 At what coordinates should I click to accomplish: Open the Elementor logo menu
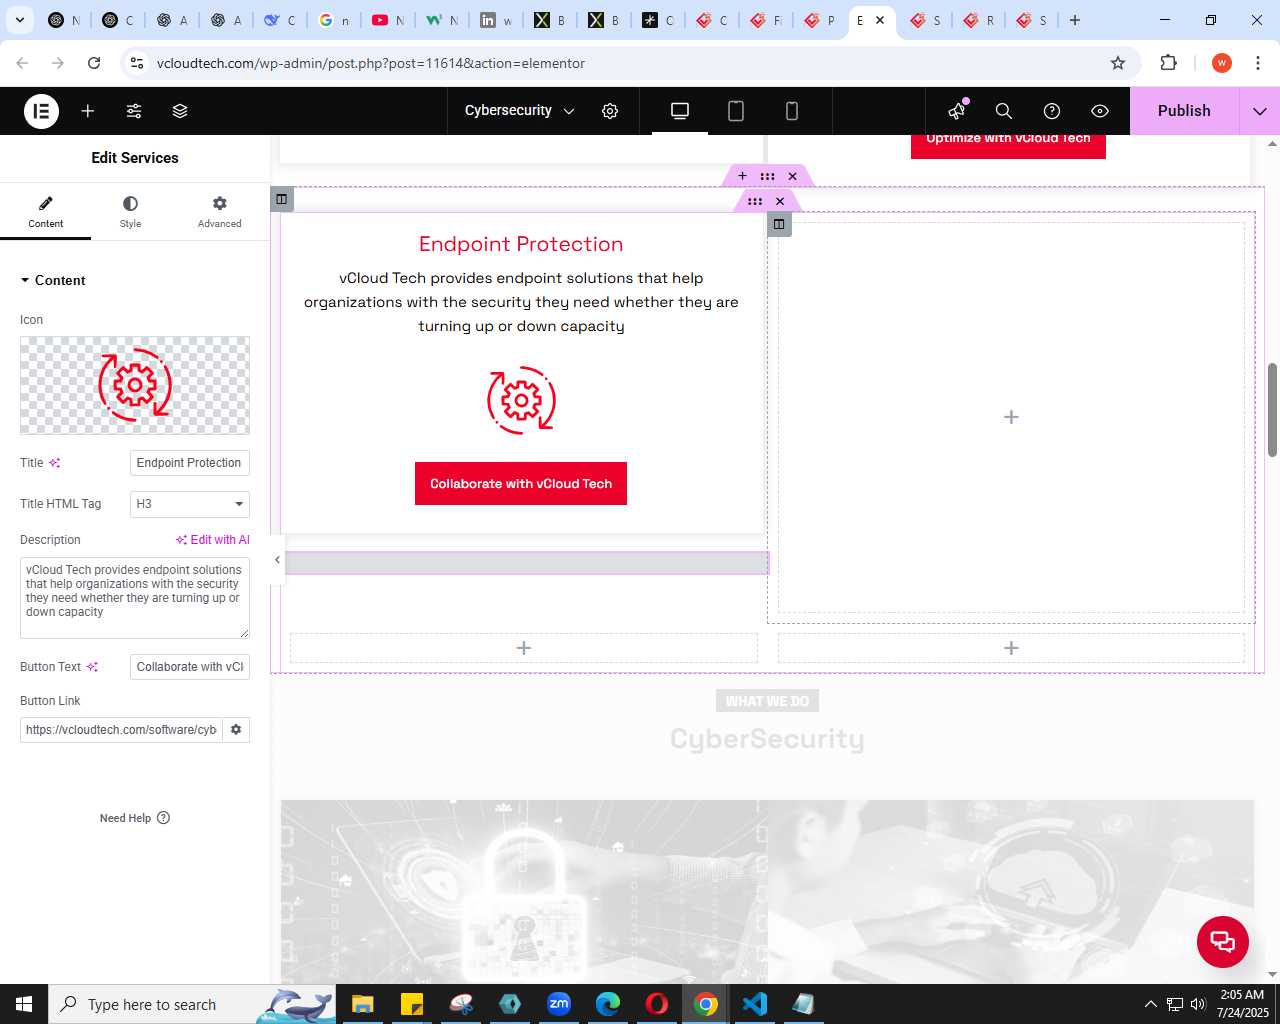point(41,111)
